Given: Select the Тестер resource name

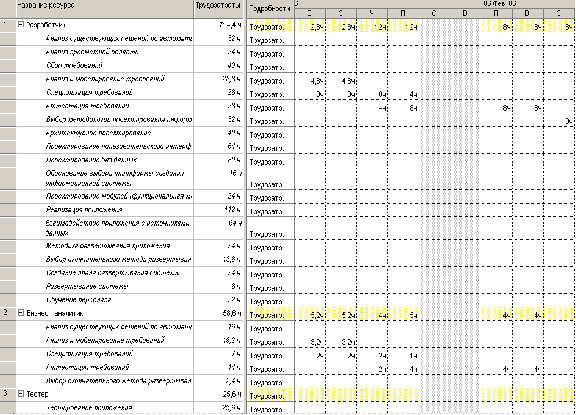Looking at the screenshot, I should (x=37, y=394).
